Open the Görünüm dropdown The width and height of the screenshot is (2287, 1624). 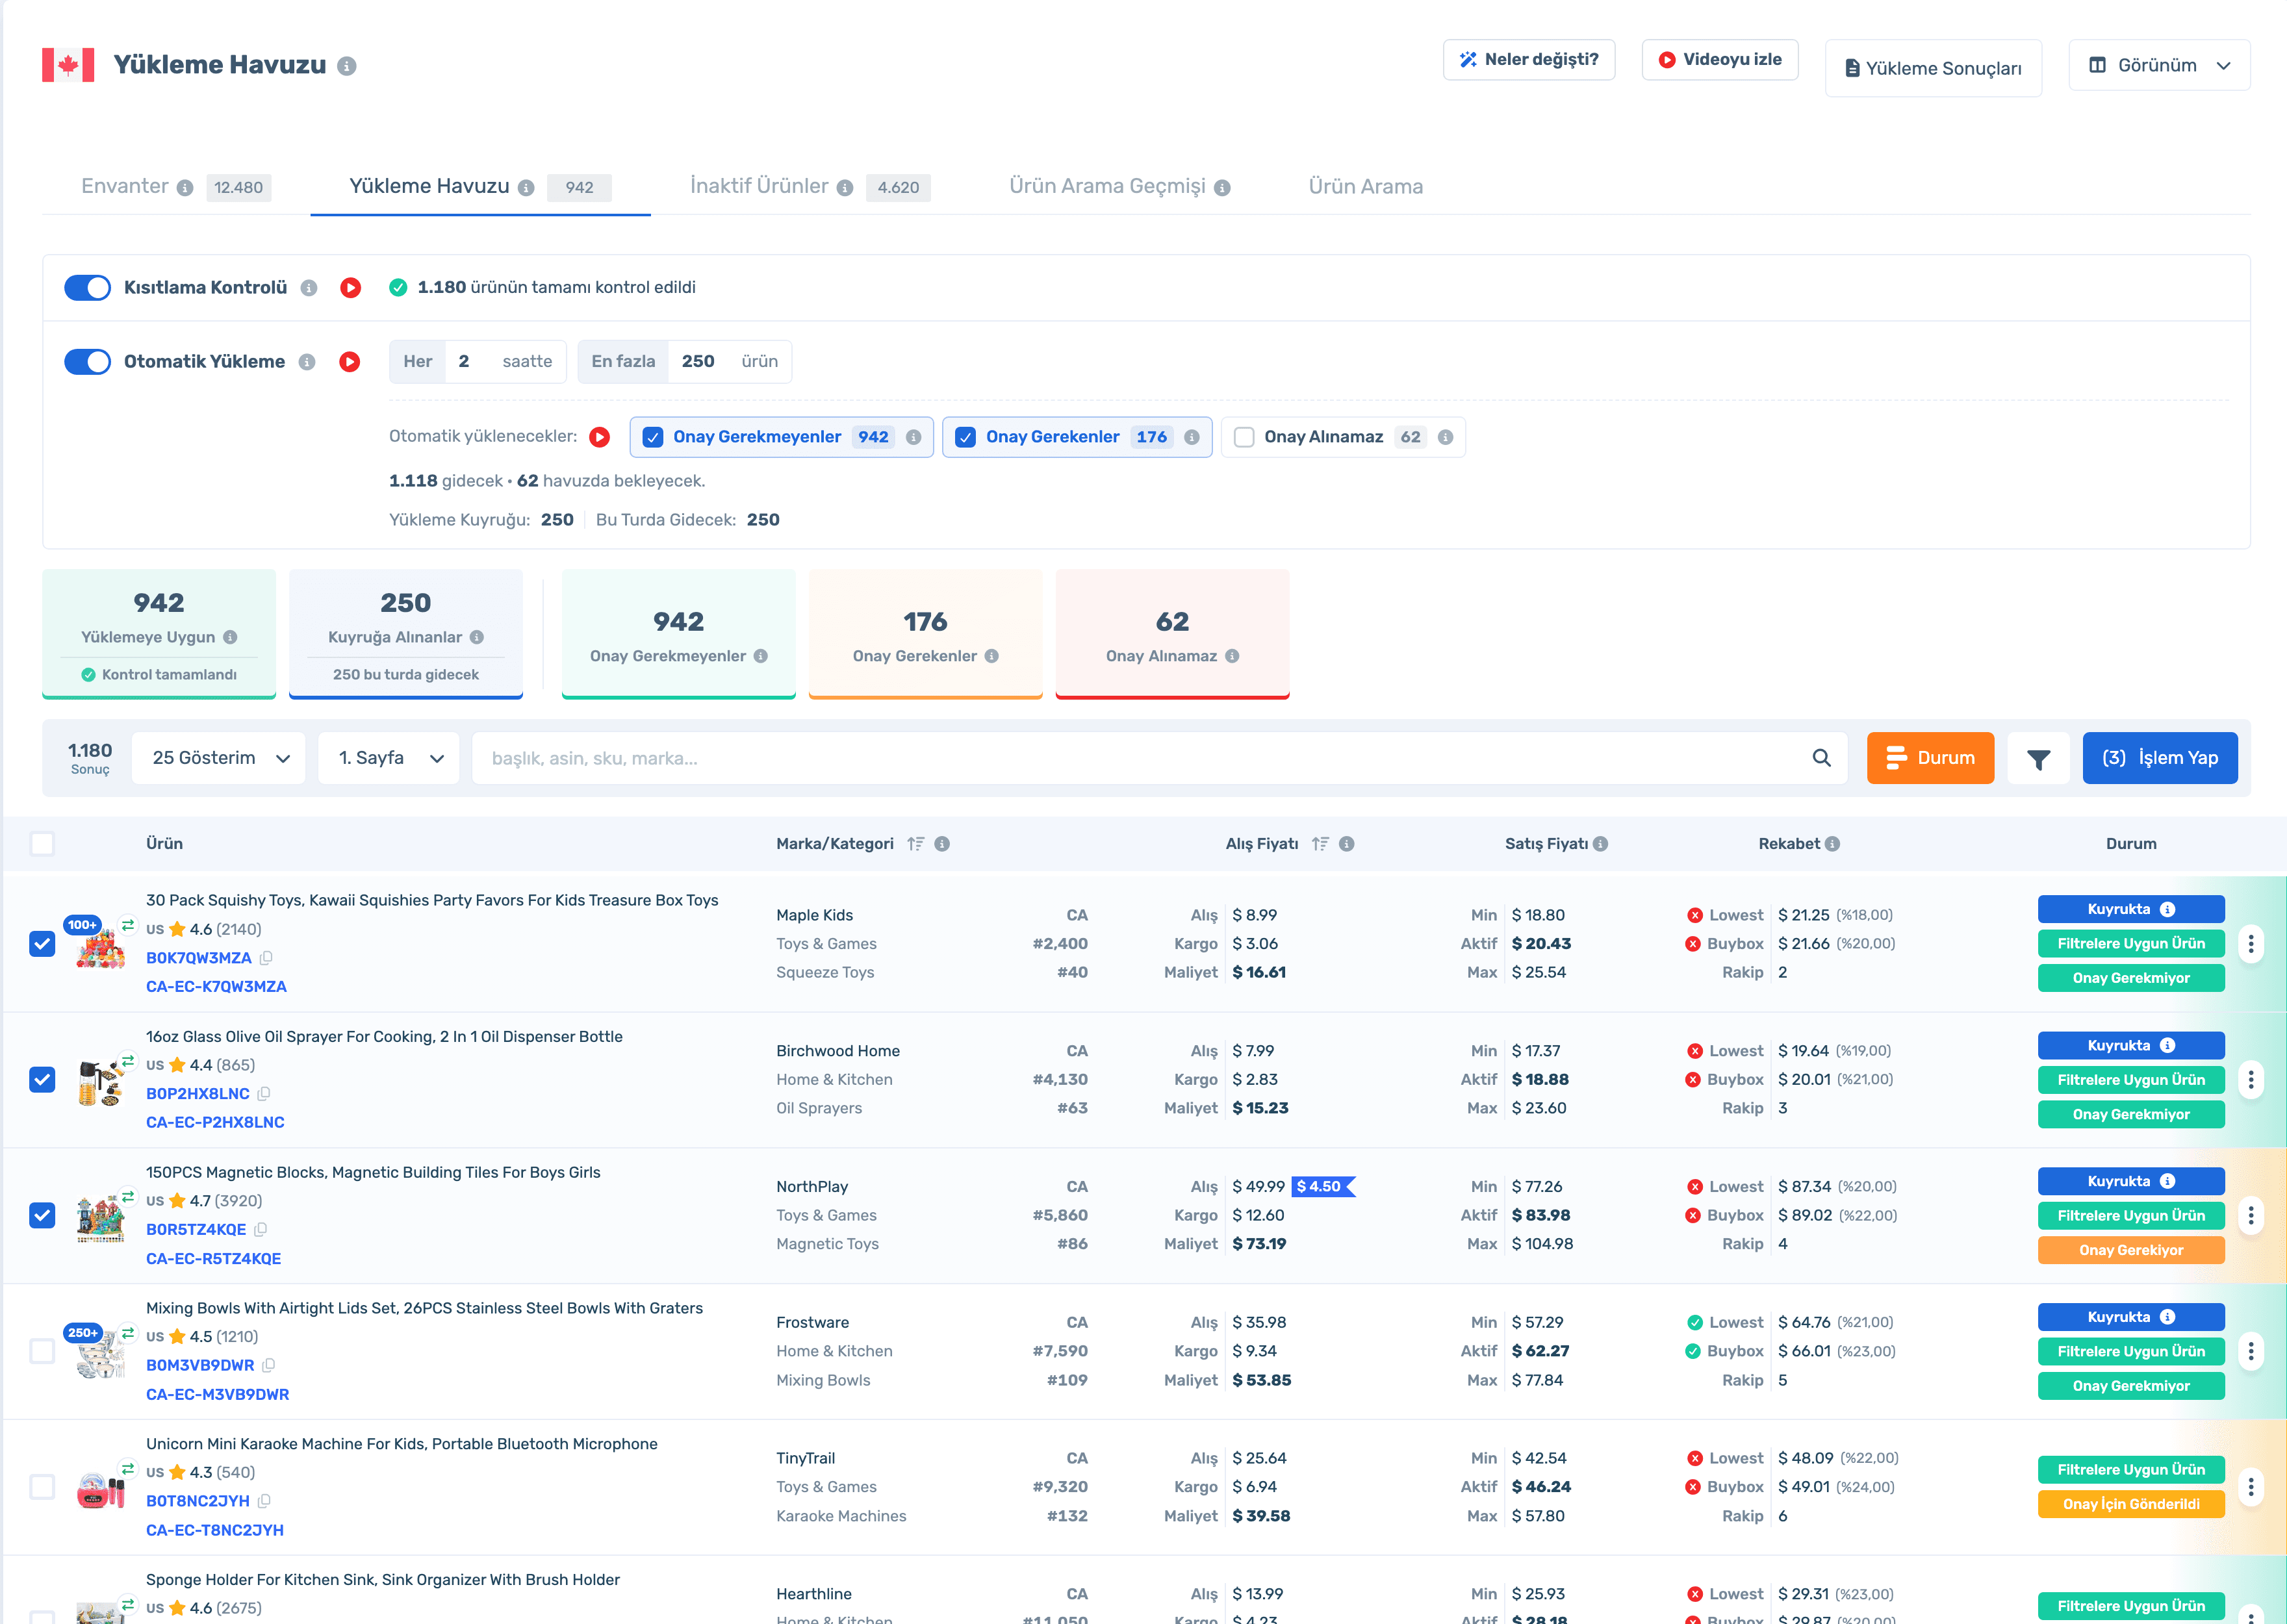2159,66
